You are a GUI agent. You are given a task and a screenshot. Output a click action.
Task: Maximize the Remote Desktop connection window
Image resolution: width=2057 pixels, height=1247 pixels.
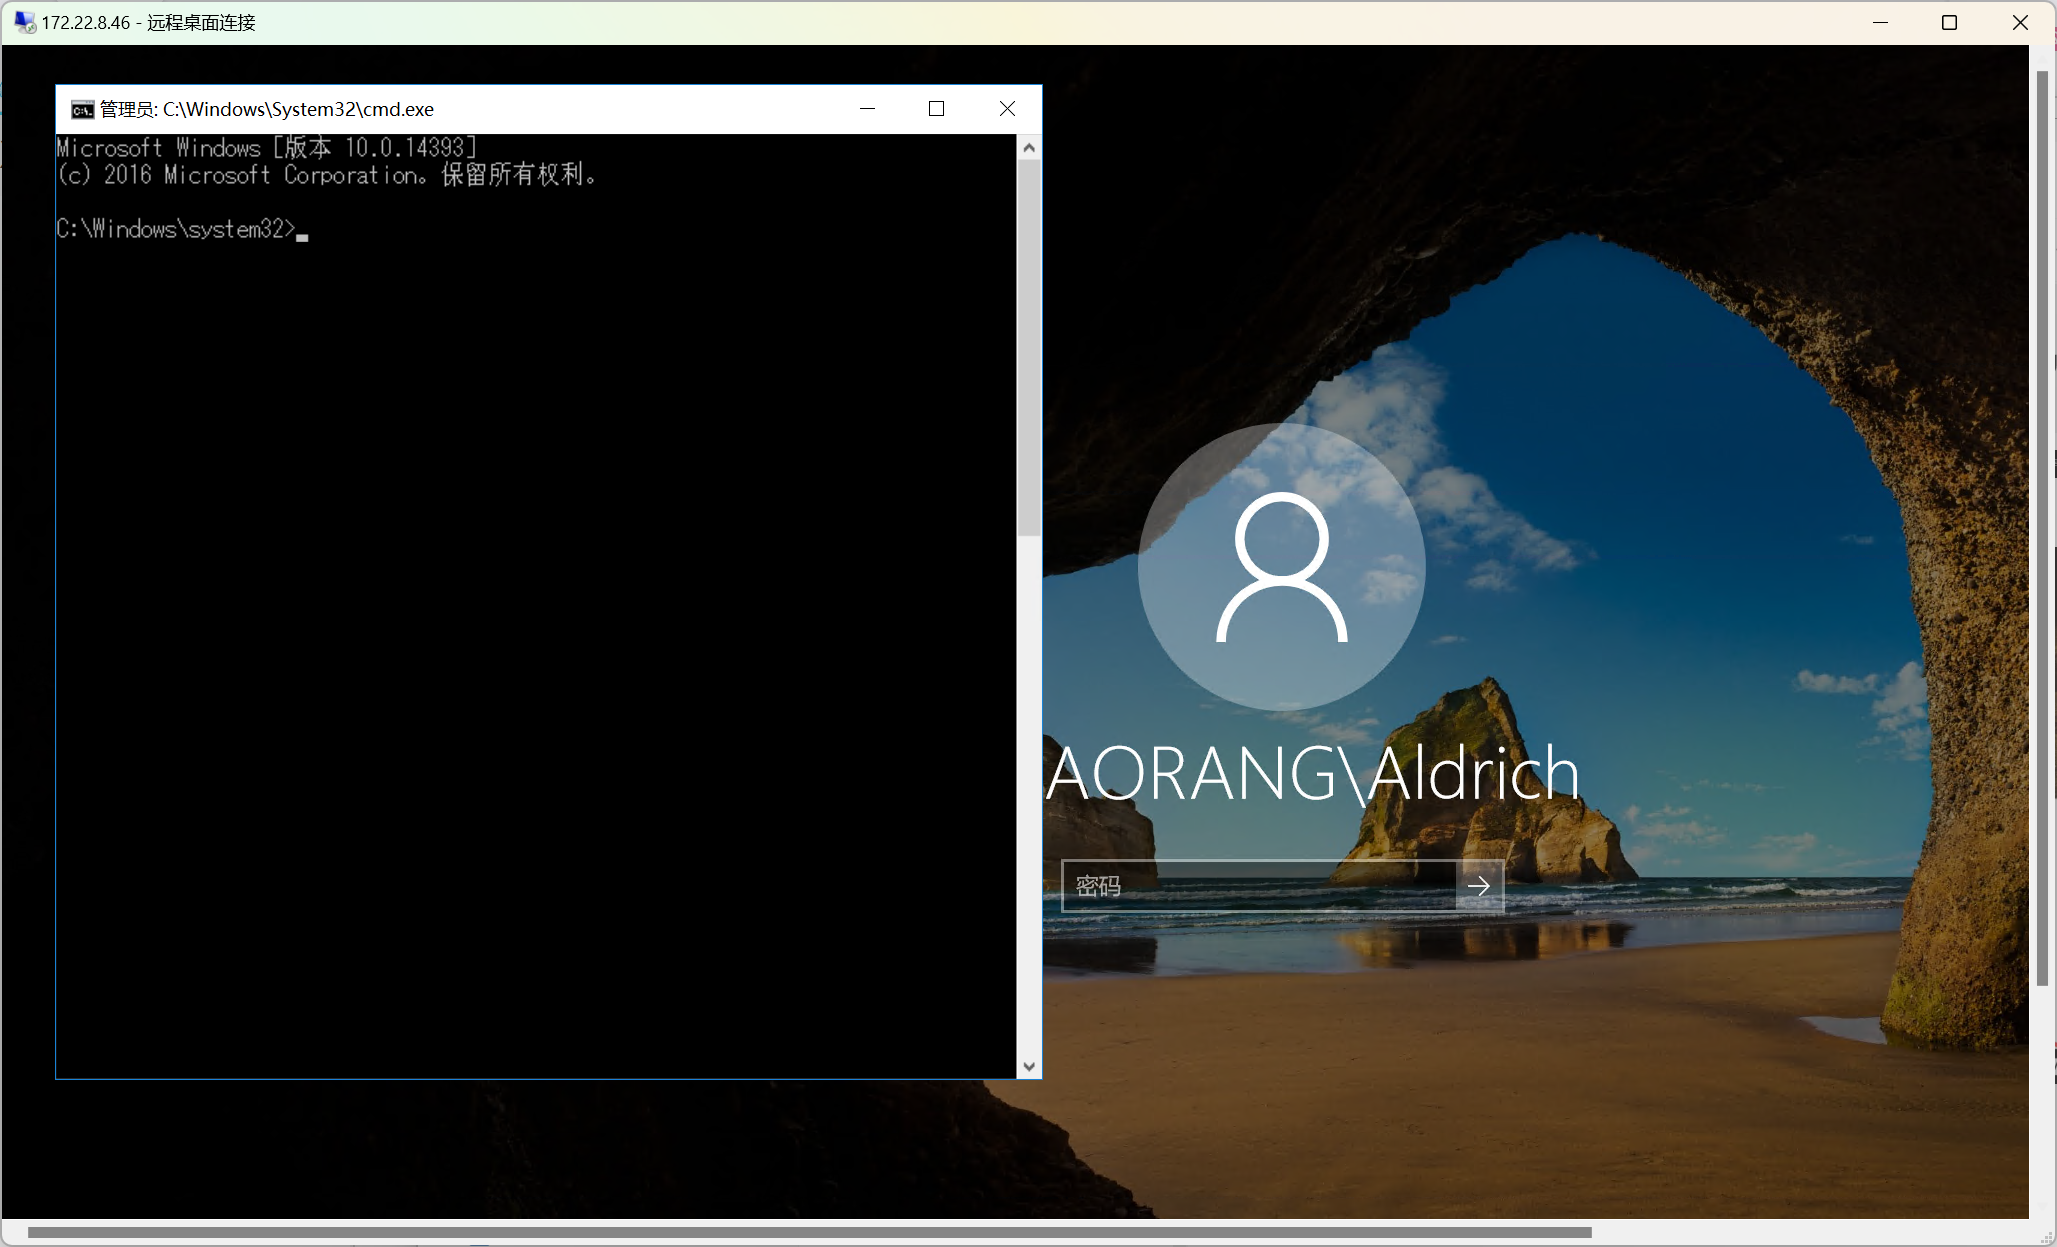[1949, 22]
